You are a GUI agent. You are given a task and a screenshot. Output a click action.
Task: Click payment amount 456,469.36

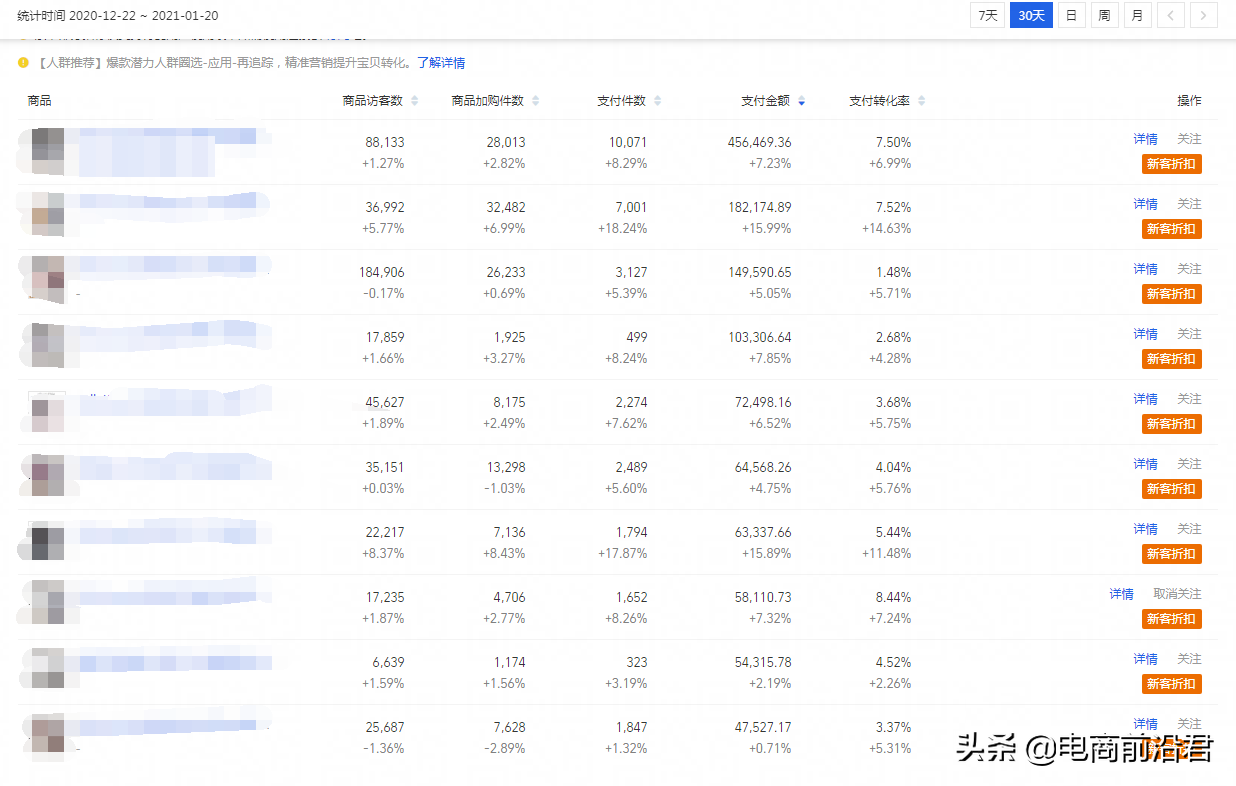coord(759,142)
